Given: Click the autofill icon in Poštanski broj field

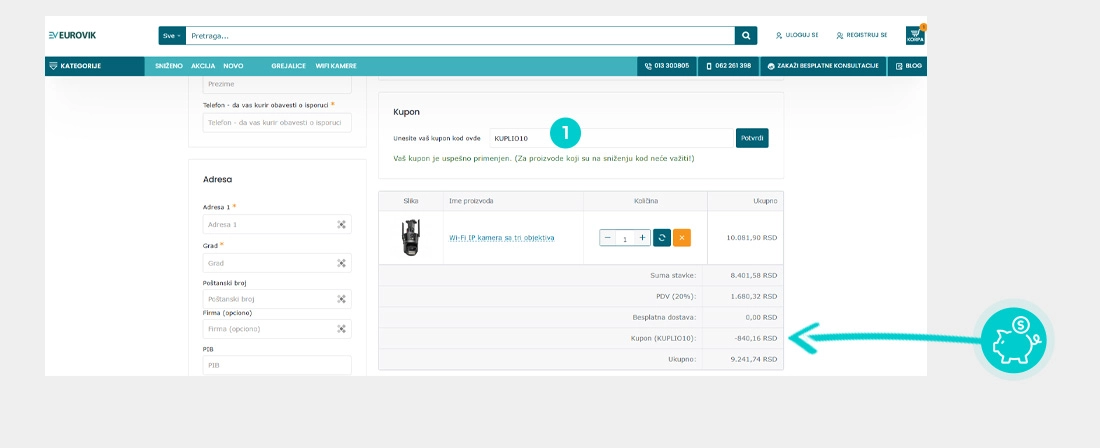Looking at the screenshot, I should click(x=341, y=299).
